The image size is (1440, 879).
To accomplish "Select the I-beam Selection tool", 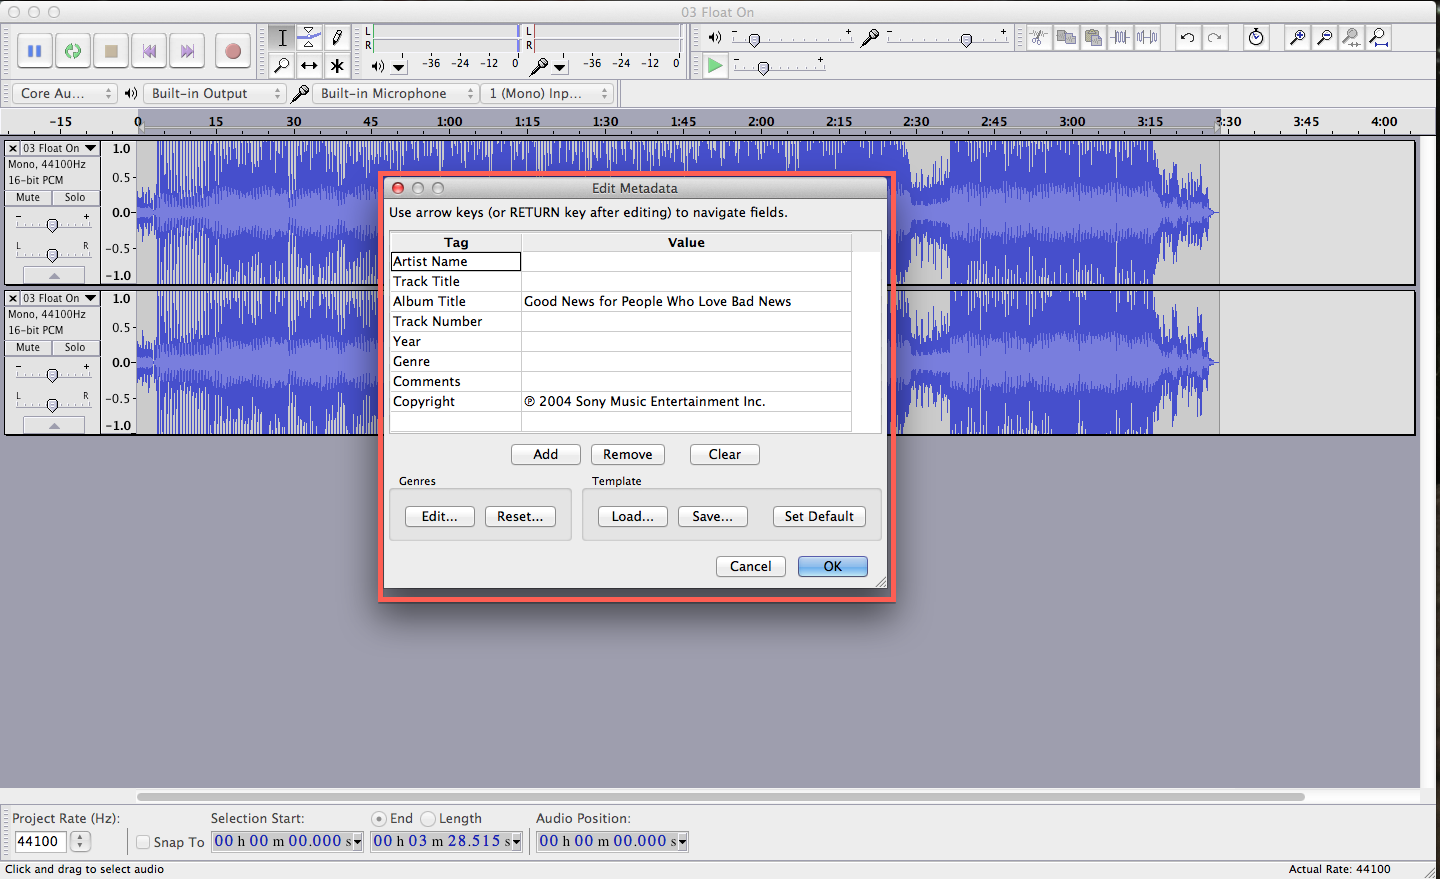I will point(282,38).
